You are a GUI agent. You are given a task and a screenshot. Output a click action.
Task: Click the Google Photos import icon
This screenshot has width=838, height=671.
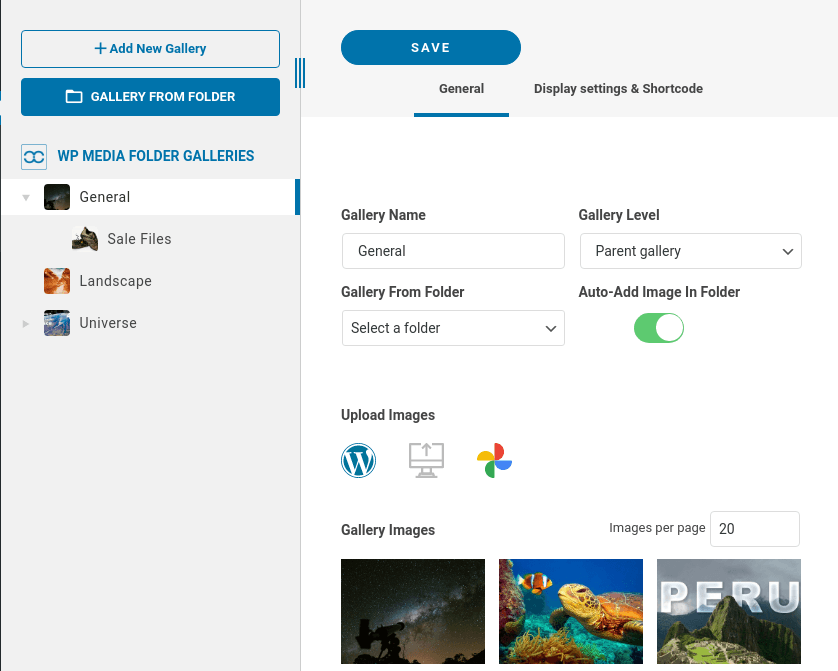coord(494,460)
